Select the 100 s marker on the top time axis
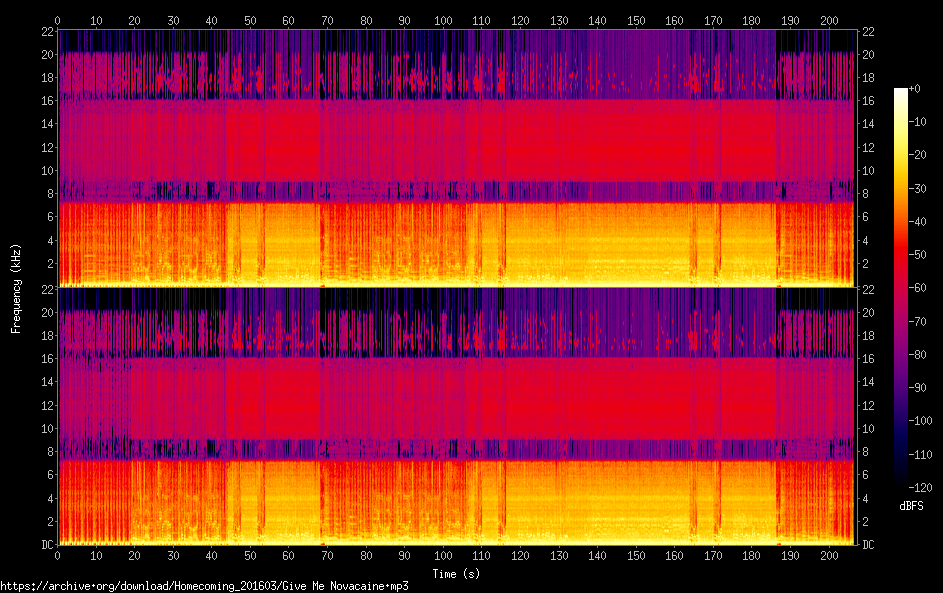The image size is (943, 593). coord(443,20)
